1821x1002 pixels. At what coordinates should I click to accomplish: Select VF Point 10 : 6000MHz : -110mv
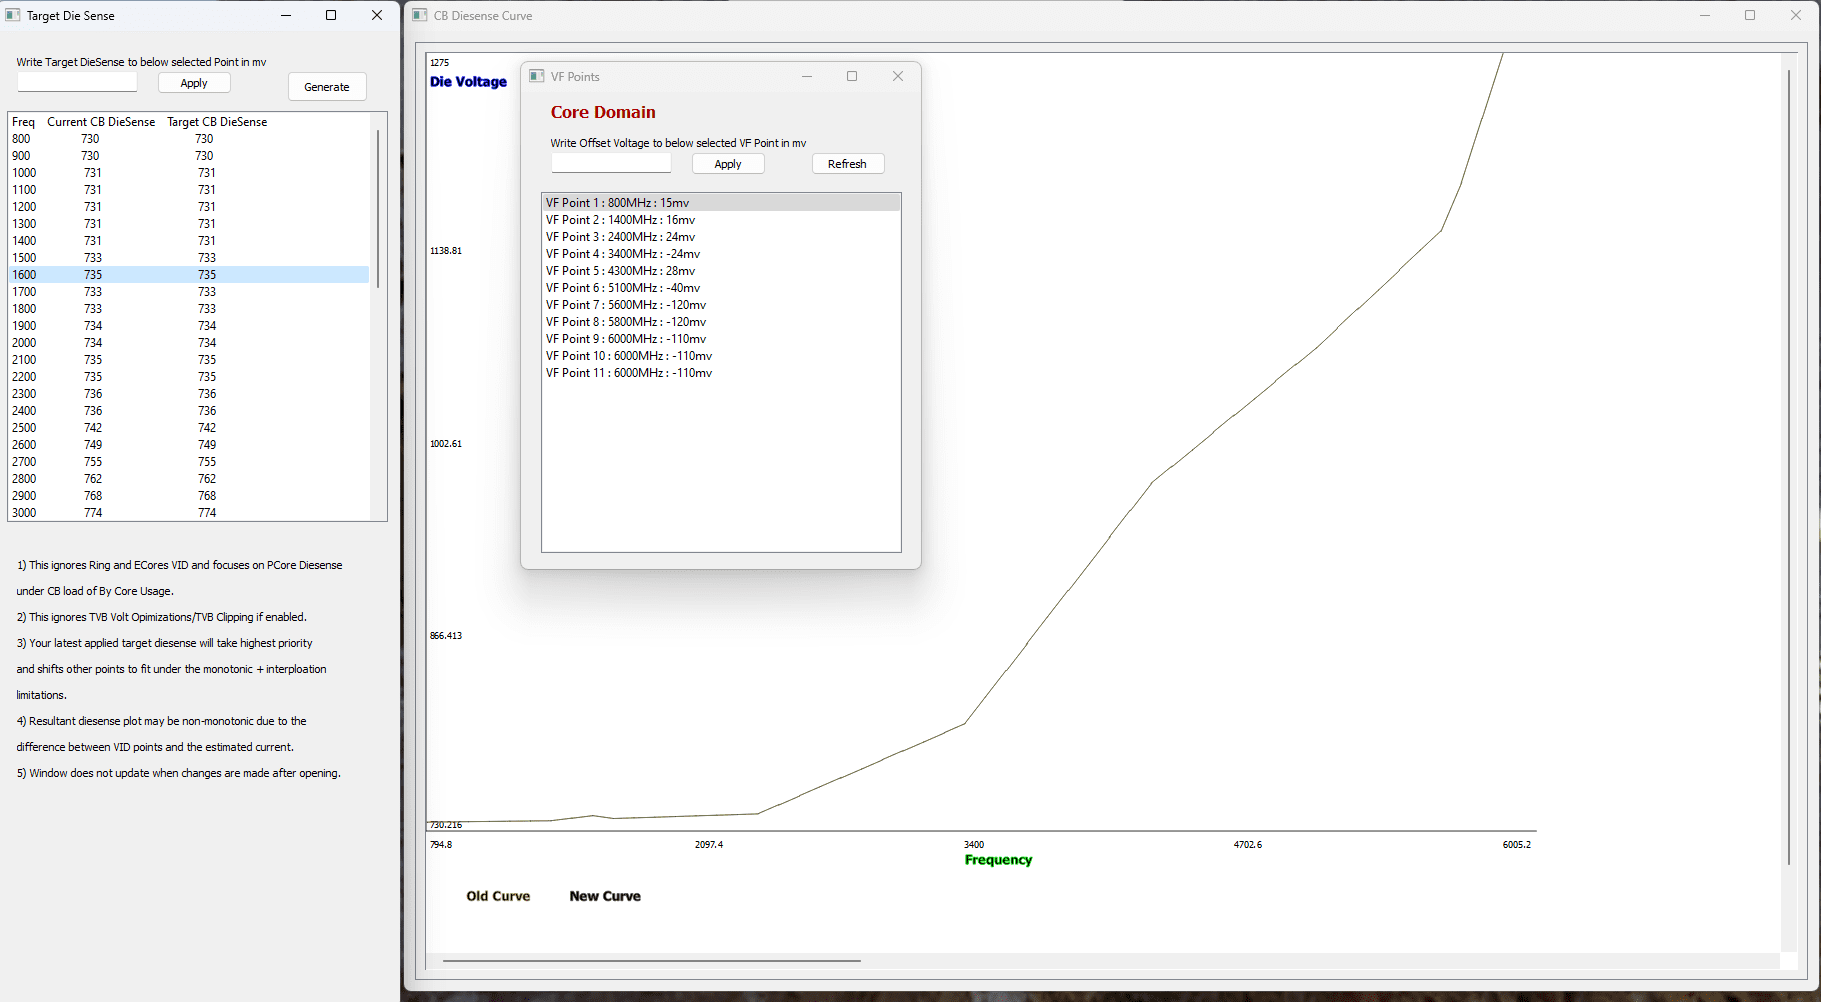coord(721,356)
